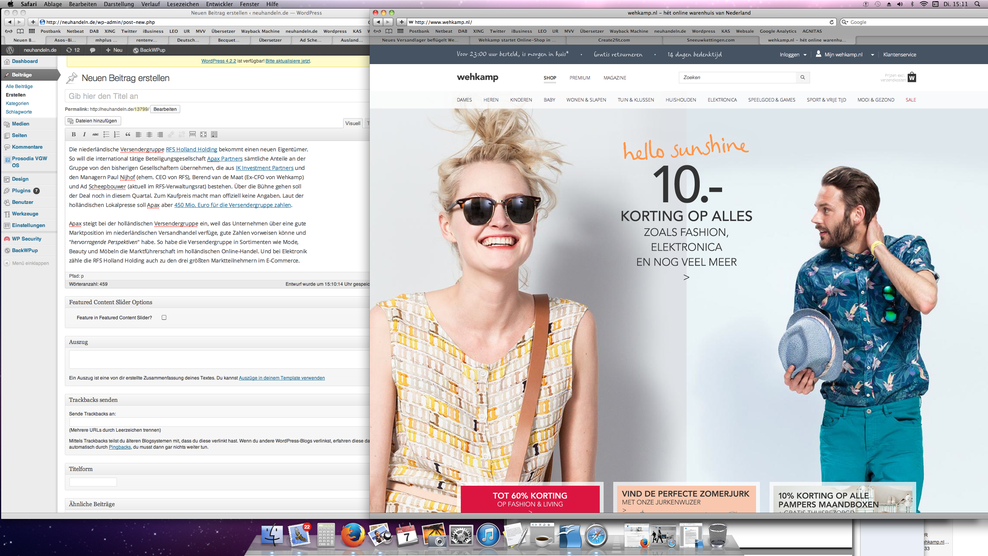988x556 pixels.
Task: Insert a bulleted list in editor
Action: click(x=106, y=134)
